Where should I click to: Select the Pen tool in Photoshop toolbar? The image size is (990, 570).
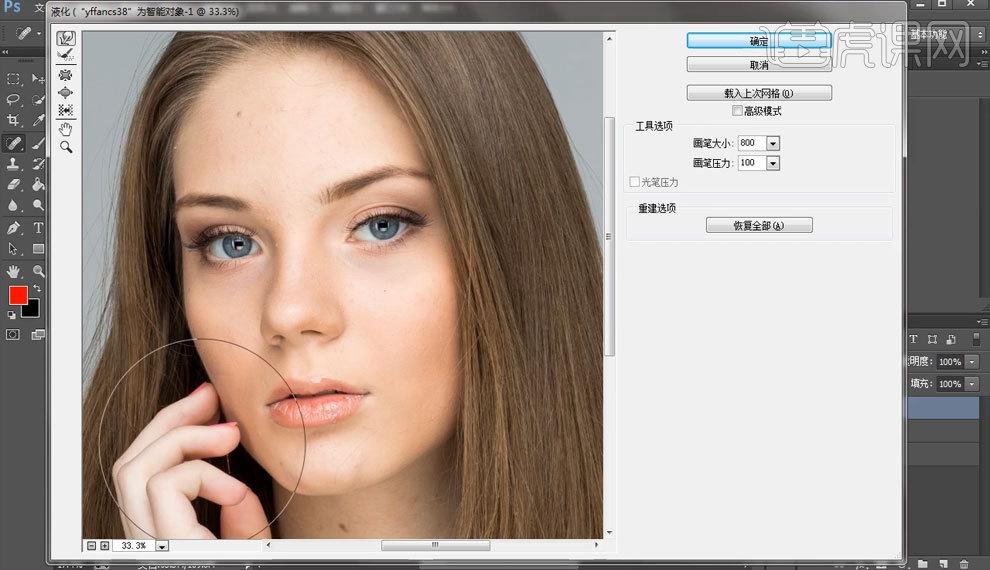13,228
